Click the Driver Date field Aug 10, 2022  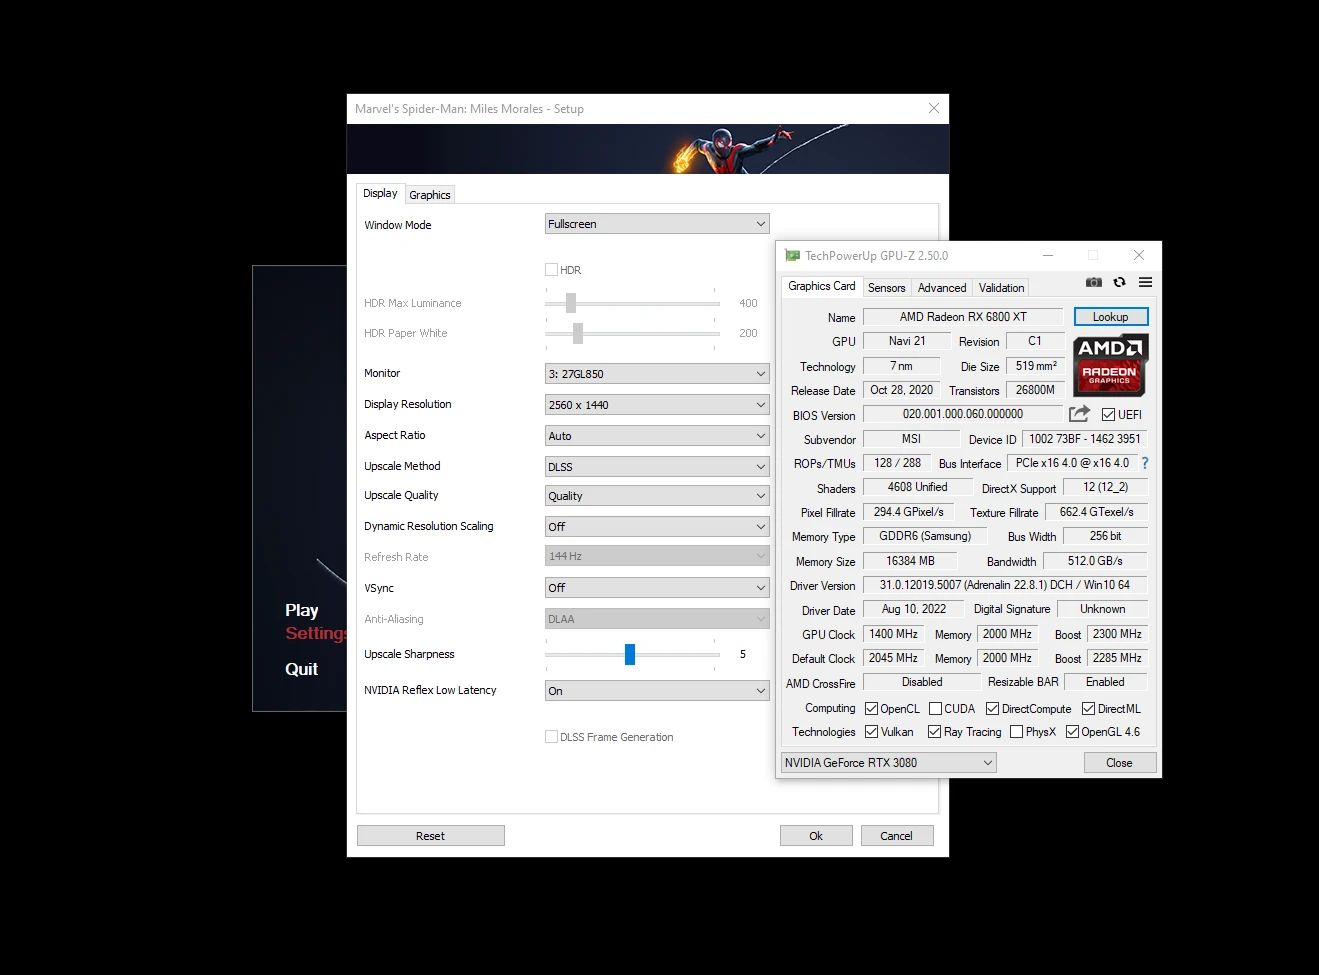pyautogui.click(x=914, y=609)
